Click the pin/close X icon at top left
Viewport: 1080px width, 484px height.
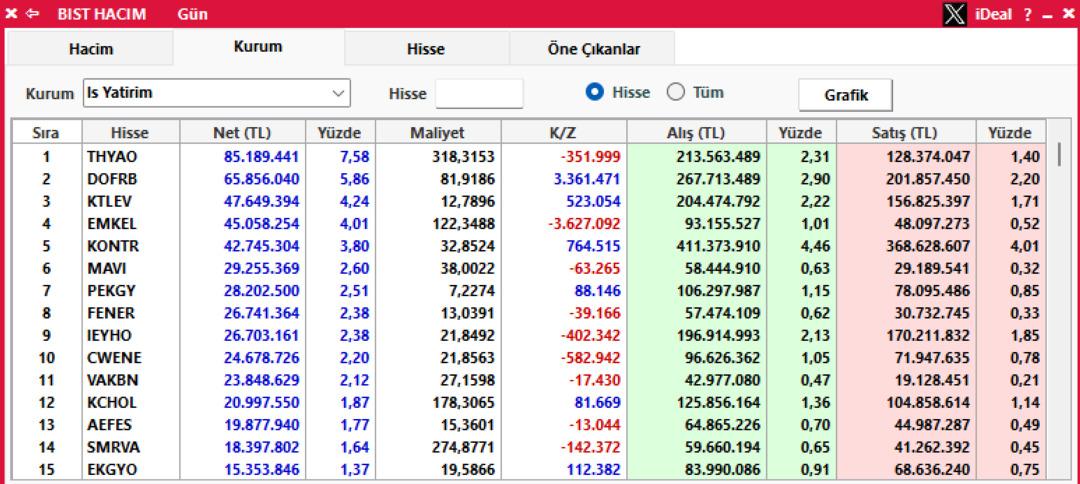pos(12,13)
